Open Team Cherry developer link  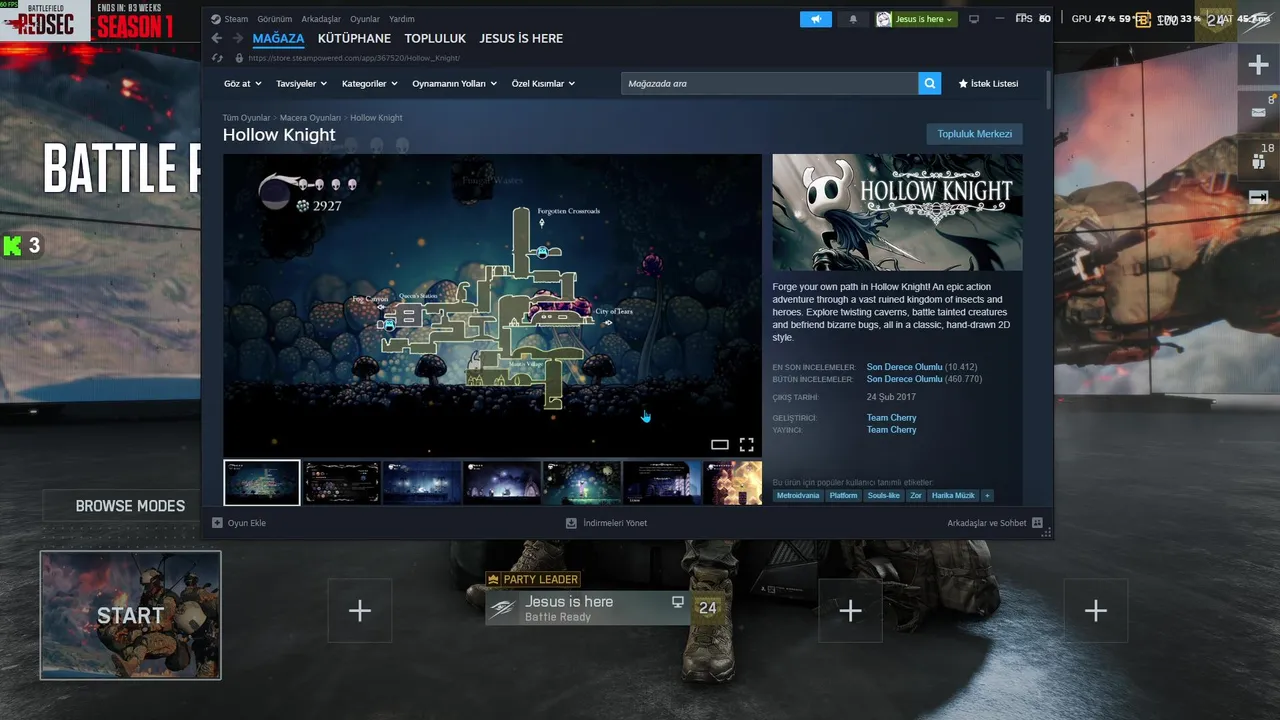click(891, 418)
